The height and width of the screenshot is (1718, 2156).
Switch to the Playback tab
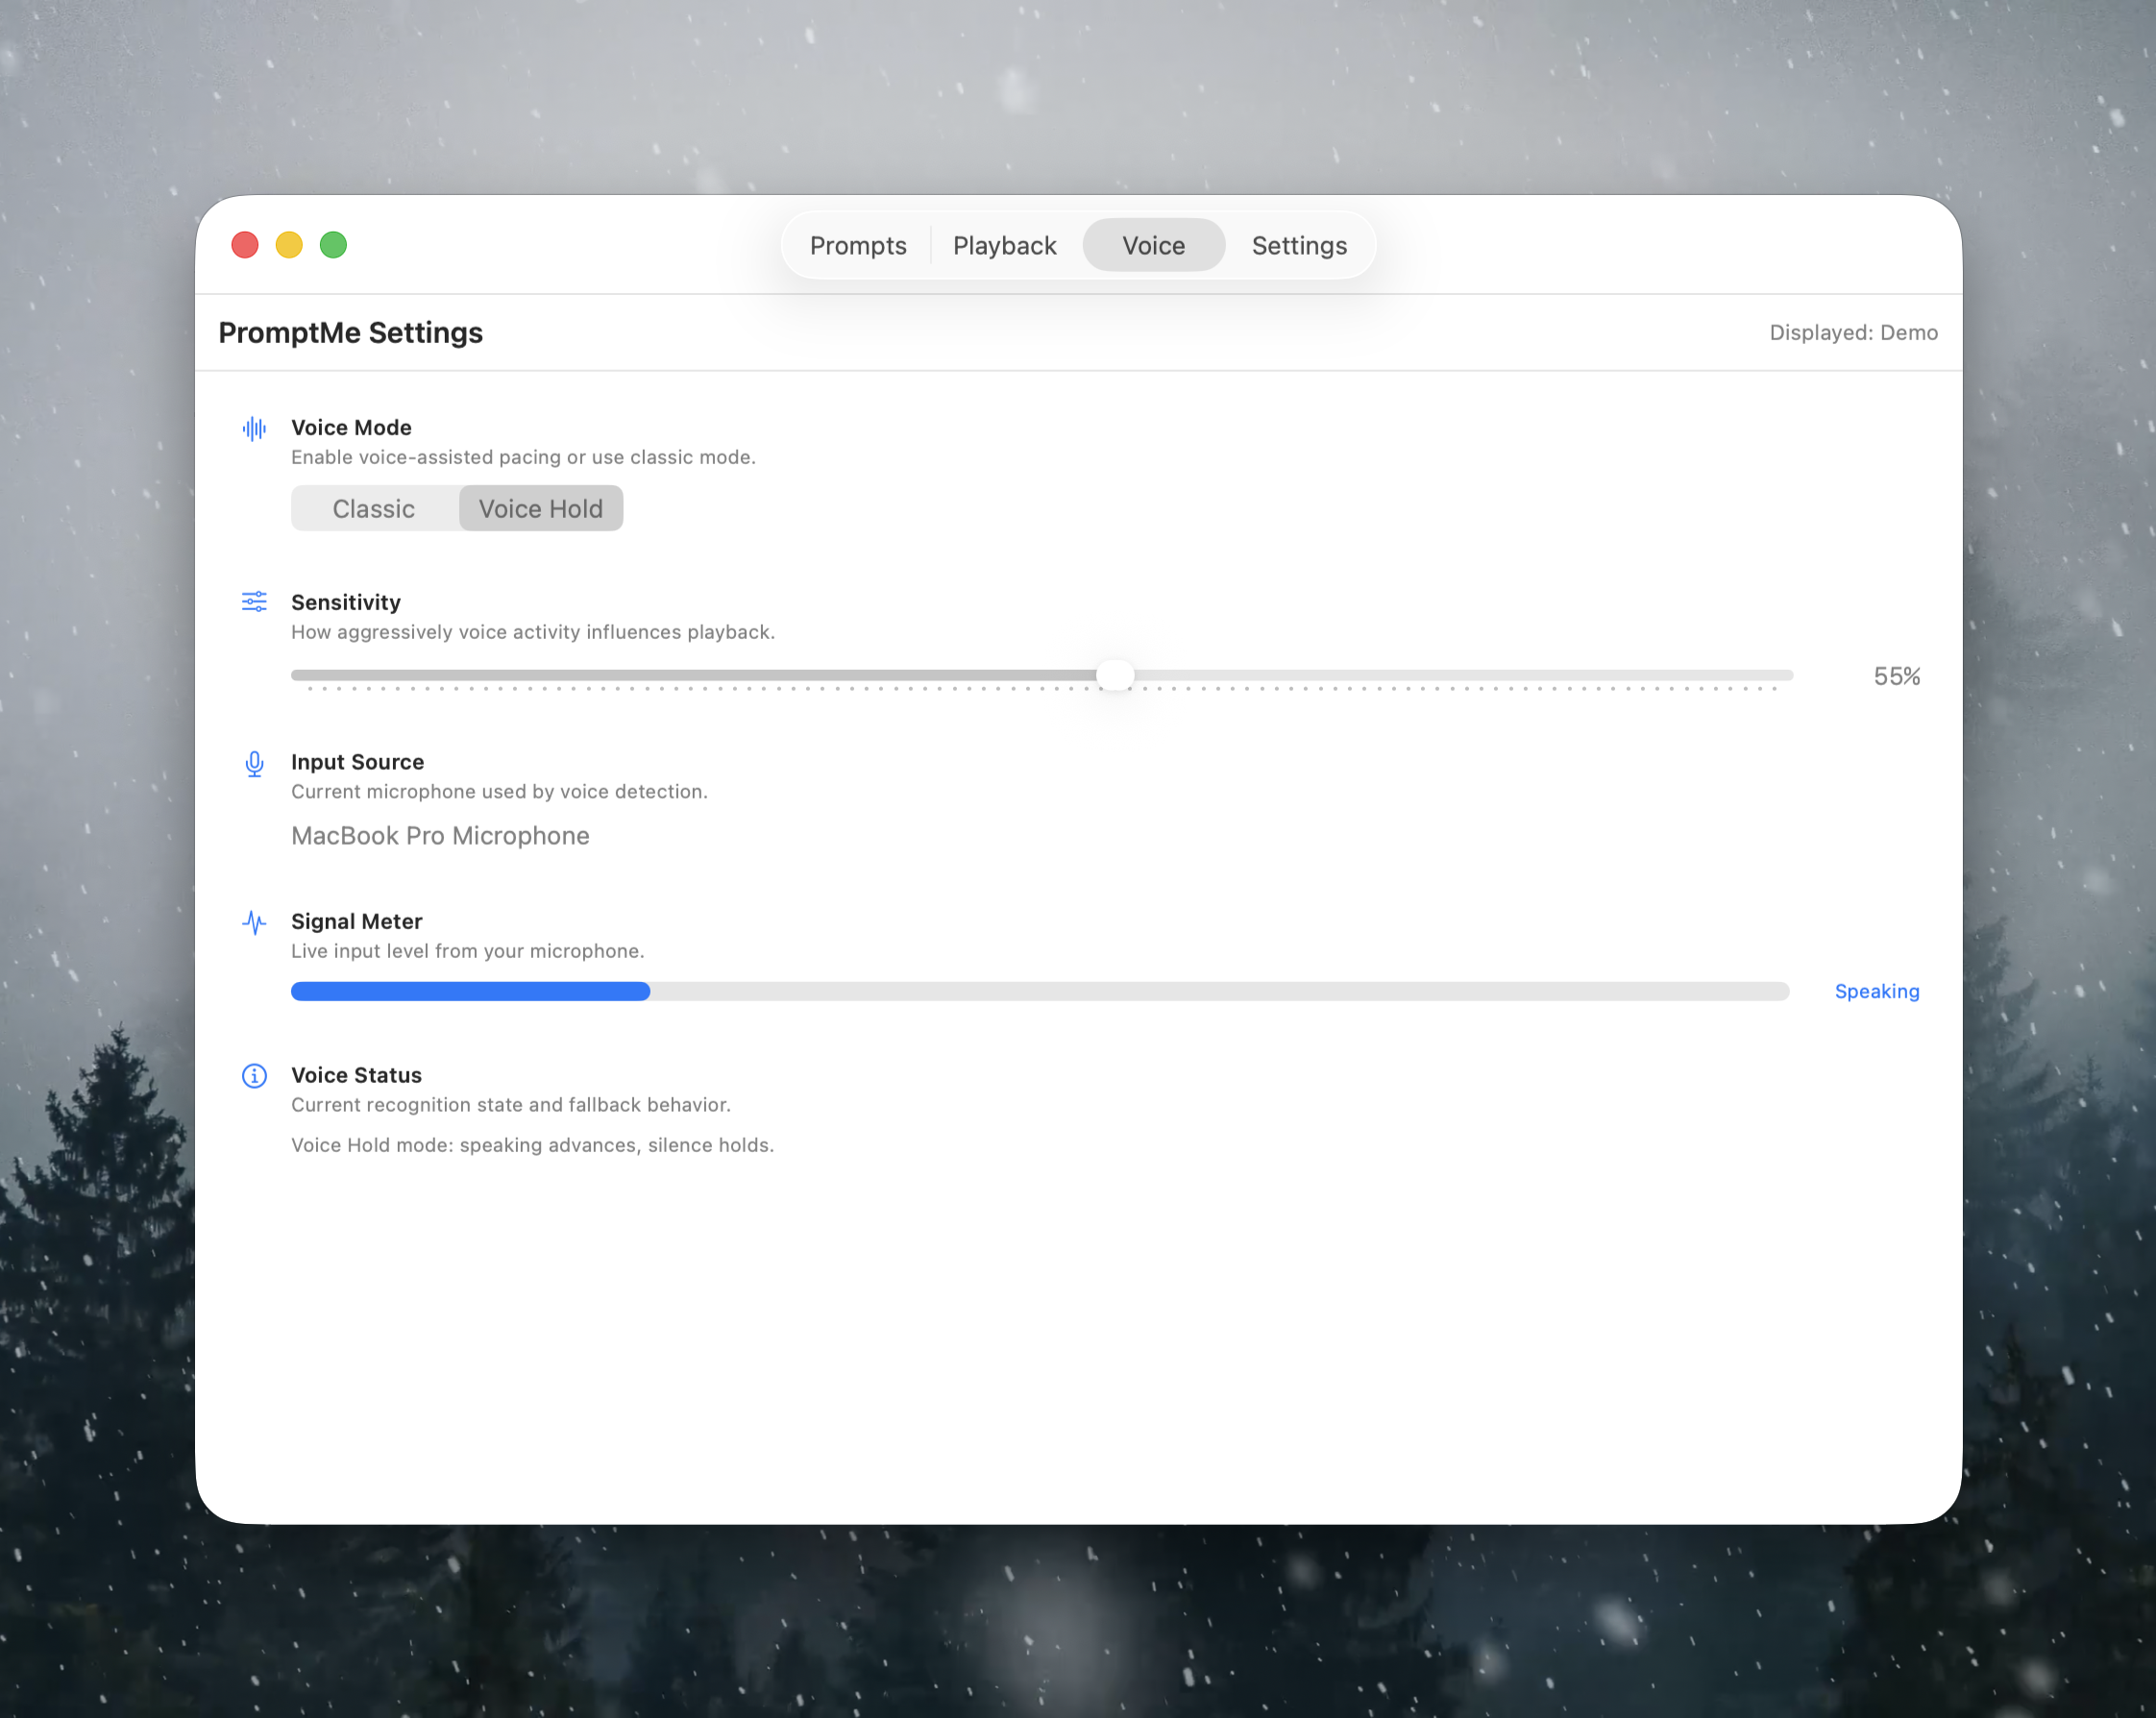[x=1004, y=245]
